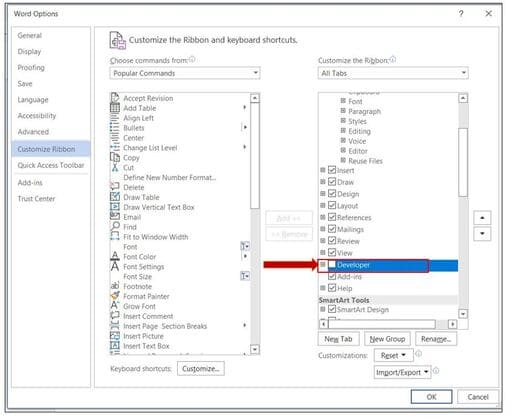The image size is (512, 419).
Task: Uncheck the Mailings tab checkbox
Action: click(x=332, y=229)
